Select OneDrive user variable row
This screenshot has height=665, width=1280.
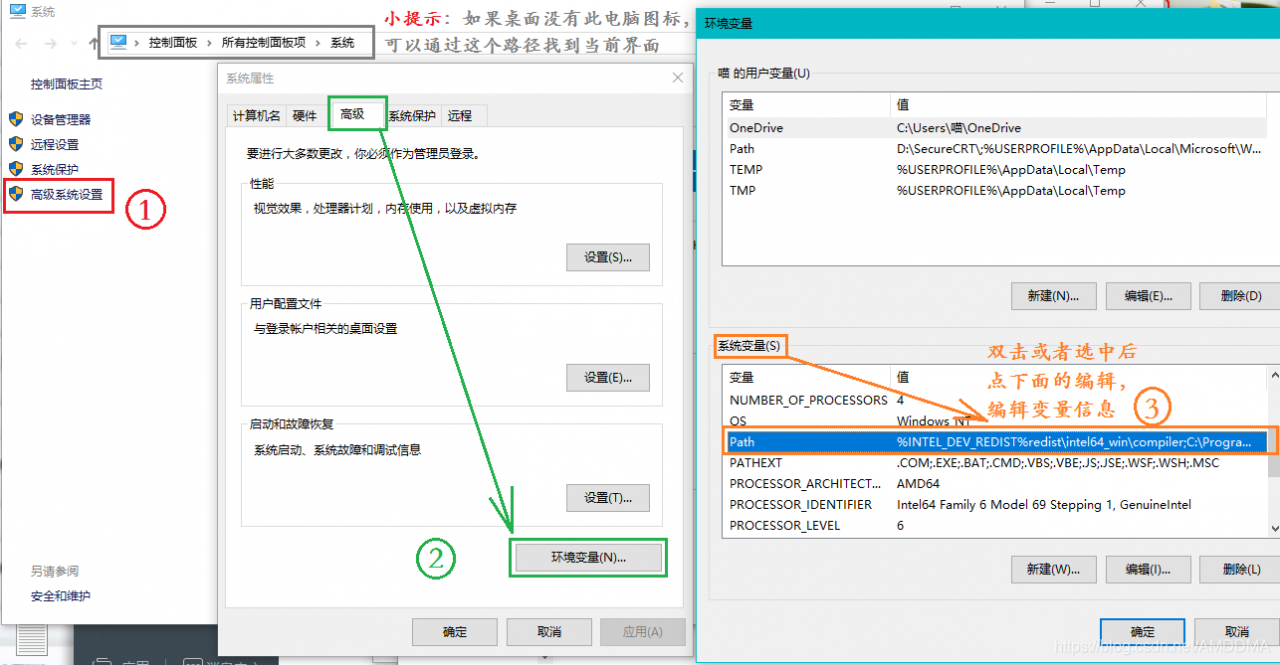[x=994, y=128]
